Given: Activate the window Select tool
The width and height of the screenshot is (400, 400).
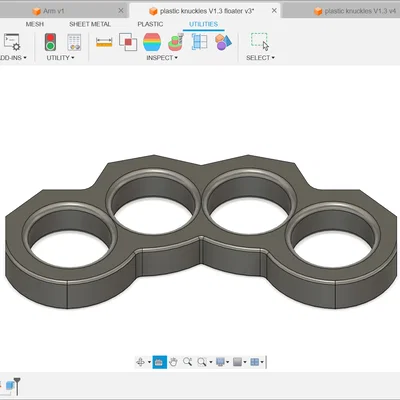Looking at the screenshot, I should click(x=260, y=42).
